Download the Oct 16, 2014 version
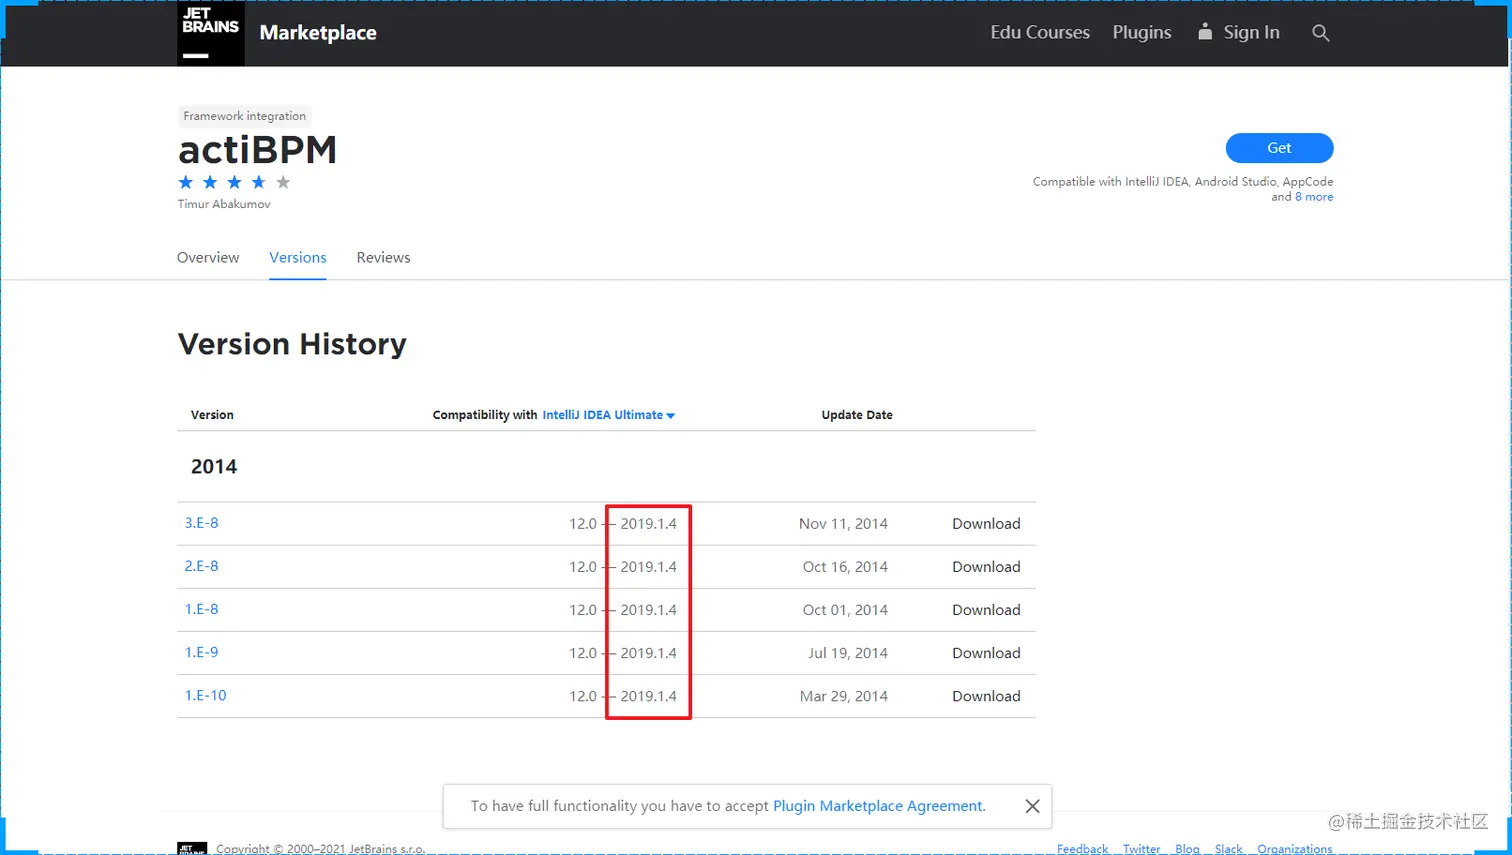This screenshot has width=1512, height=855. pyautogui.click(x=986, y=566)
